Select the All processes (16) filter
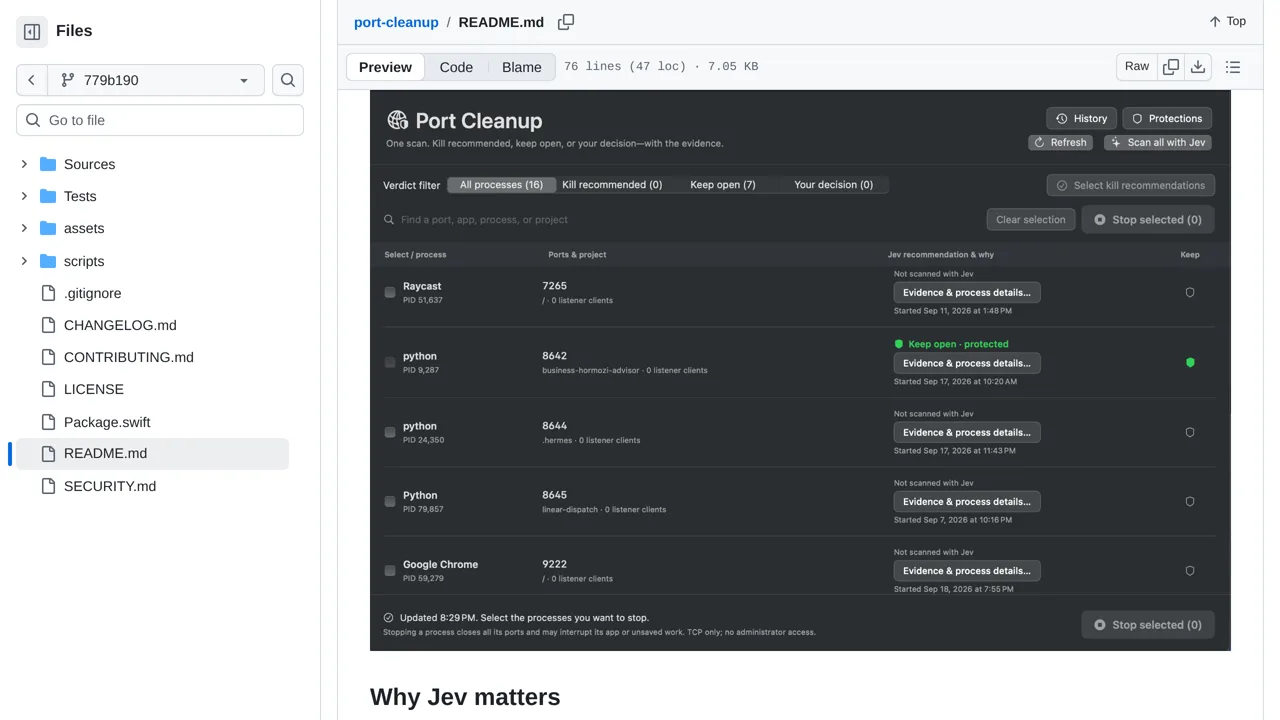The image size is (1280, 720). [501, 185]
